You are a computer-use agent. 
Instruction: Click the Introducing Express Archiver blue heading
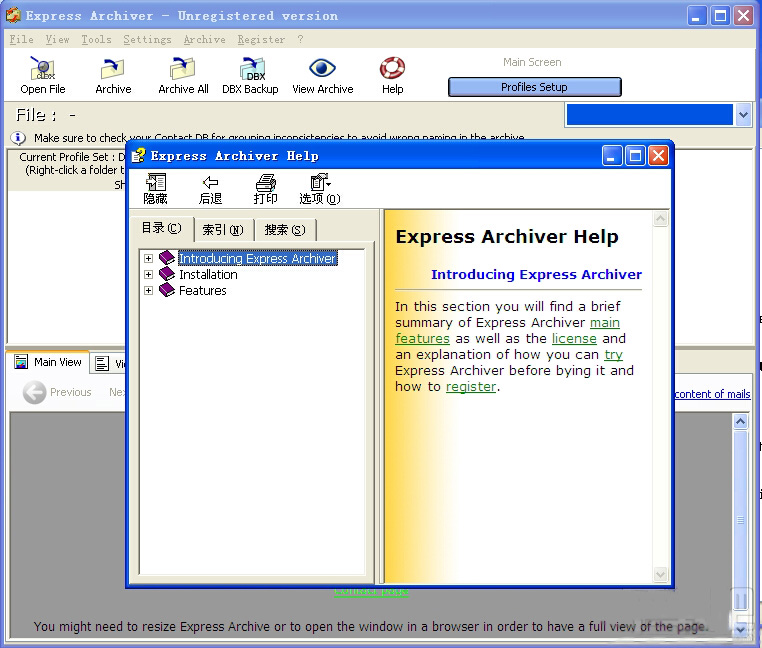537,275
